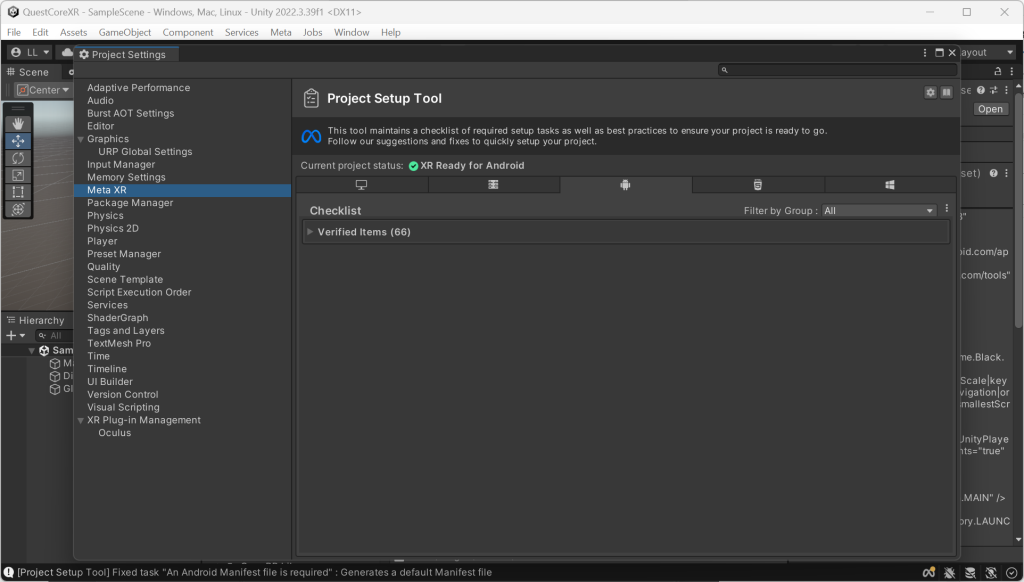Click the Meta icon in status bar
The width and height of the screenshot is (1024, 582).
pyautogui.click(x=929, y=572)
